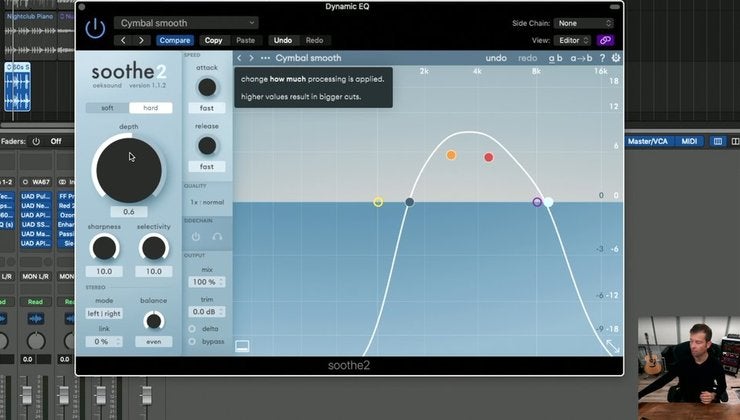
Task: Click the soothe2 undo text button
Action: pyautogui.click(x=496, y=58)
